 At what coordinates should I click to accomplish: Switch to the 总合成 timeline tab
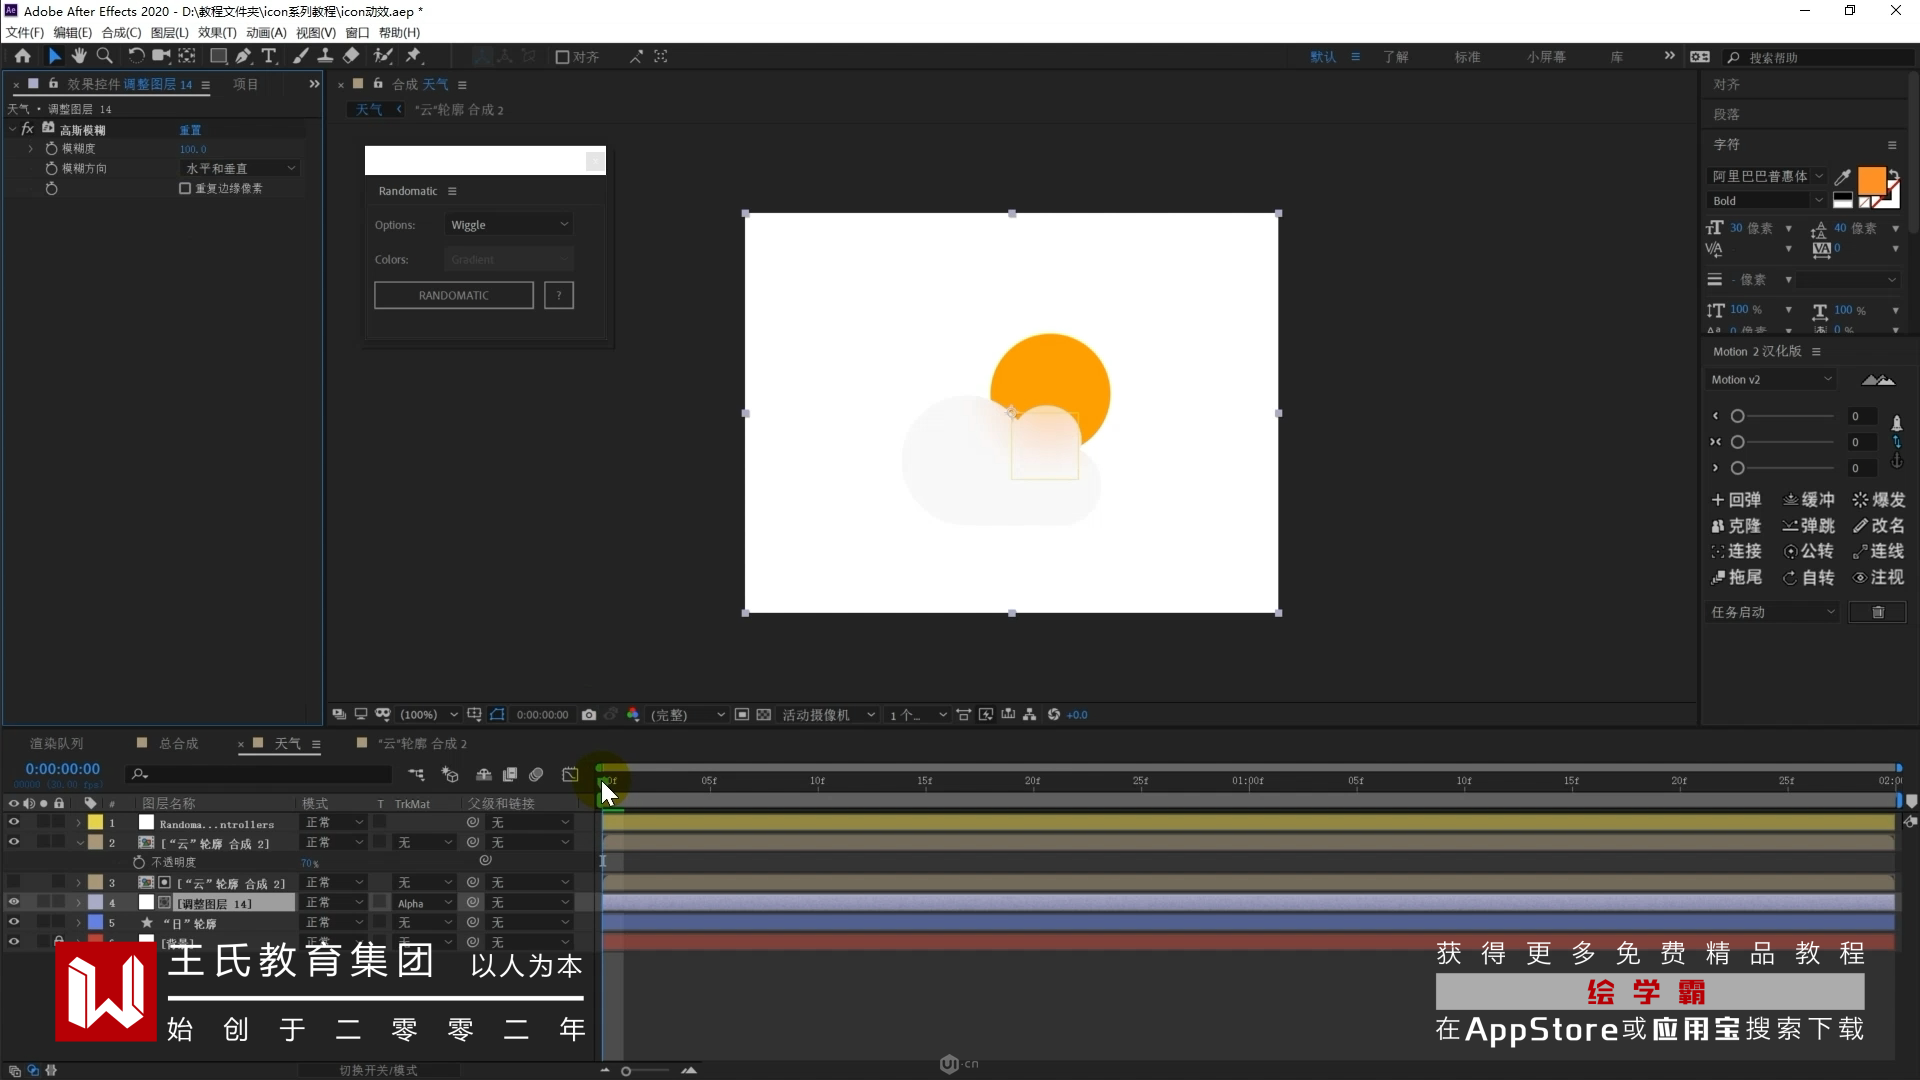point(178,744)
